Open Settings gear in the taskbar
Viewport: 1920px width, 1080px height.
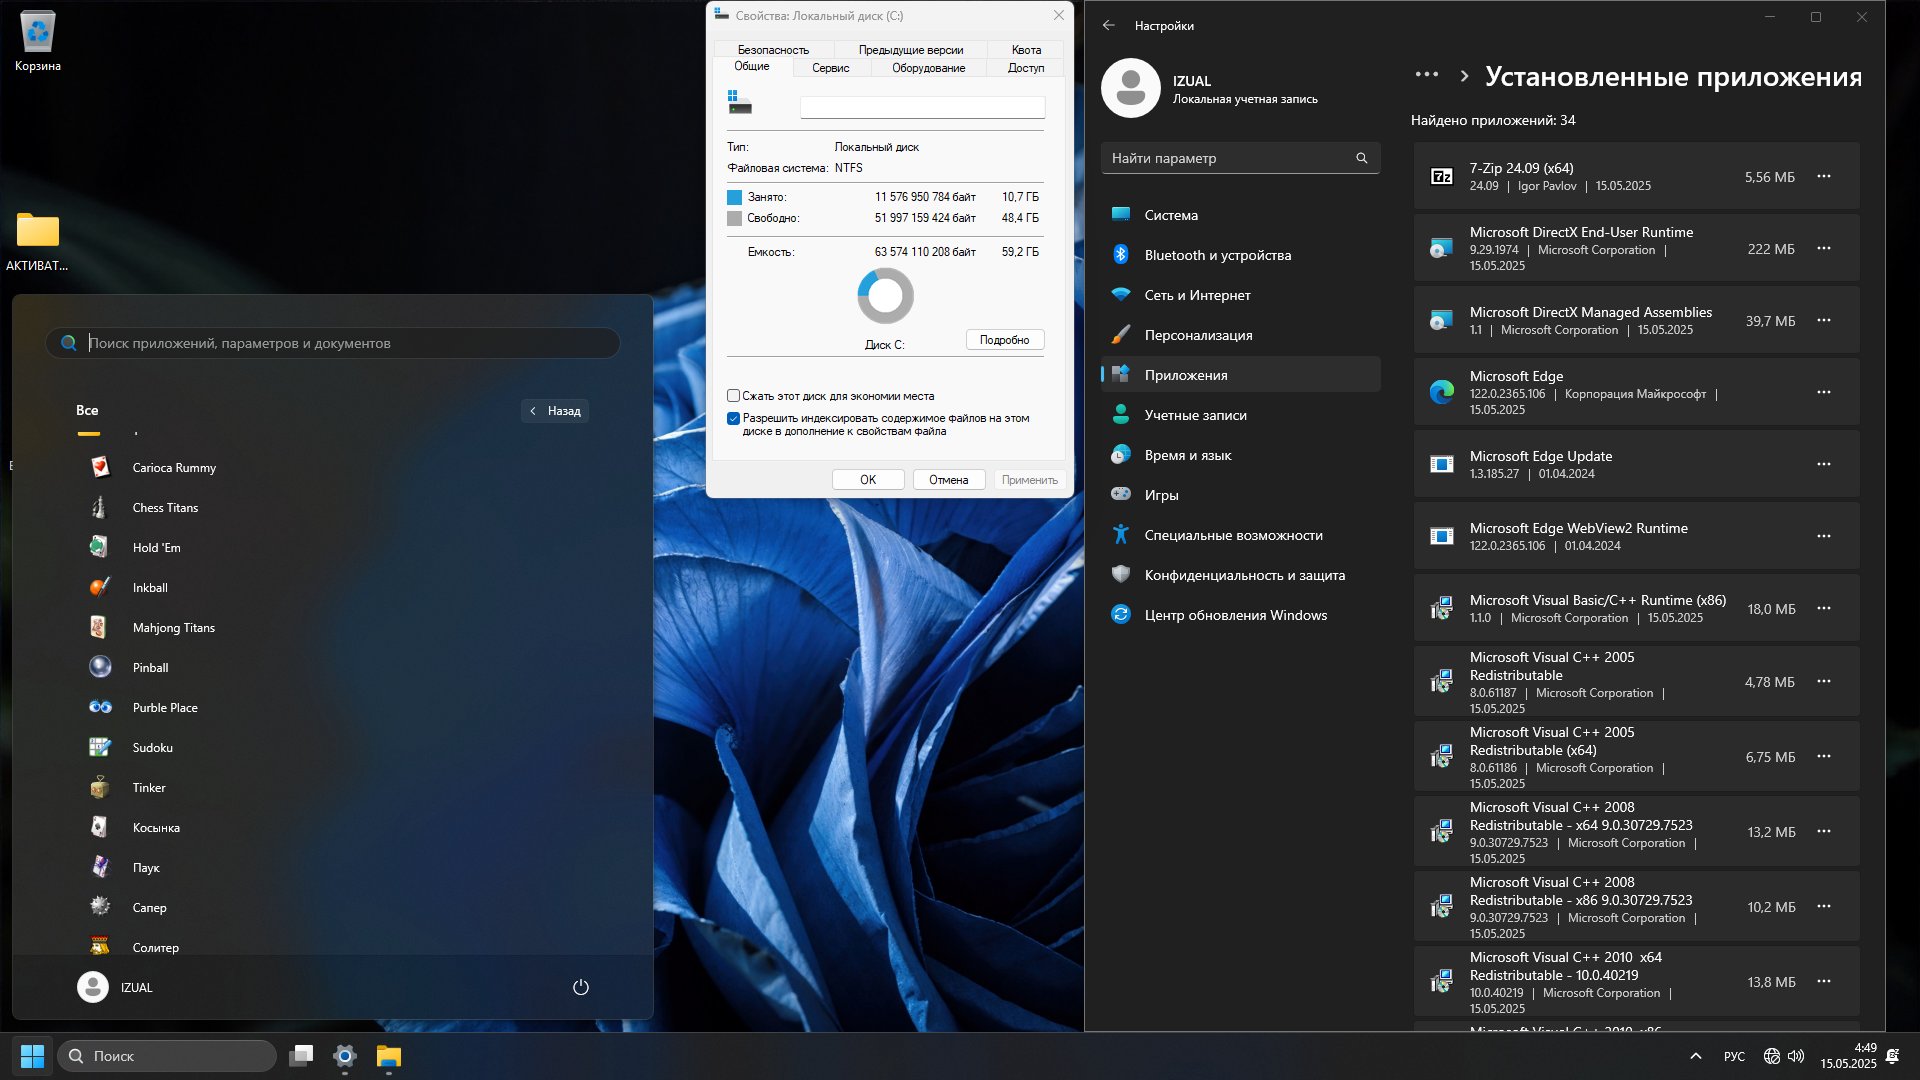coord(345,1056)
